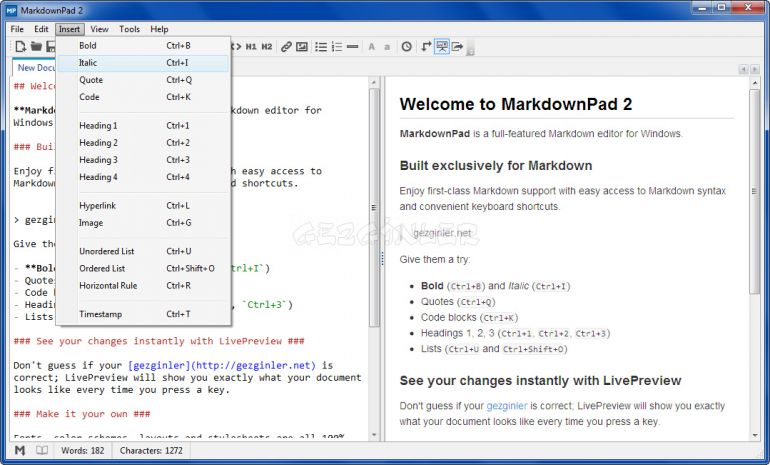Image resolution: width=770 pixels, height=465 pixels.
Task: Click See your changes instantly preview heading
Action: point(540,381)
